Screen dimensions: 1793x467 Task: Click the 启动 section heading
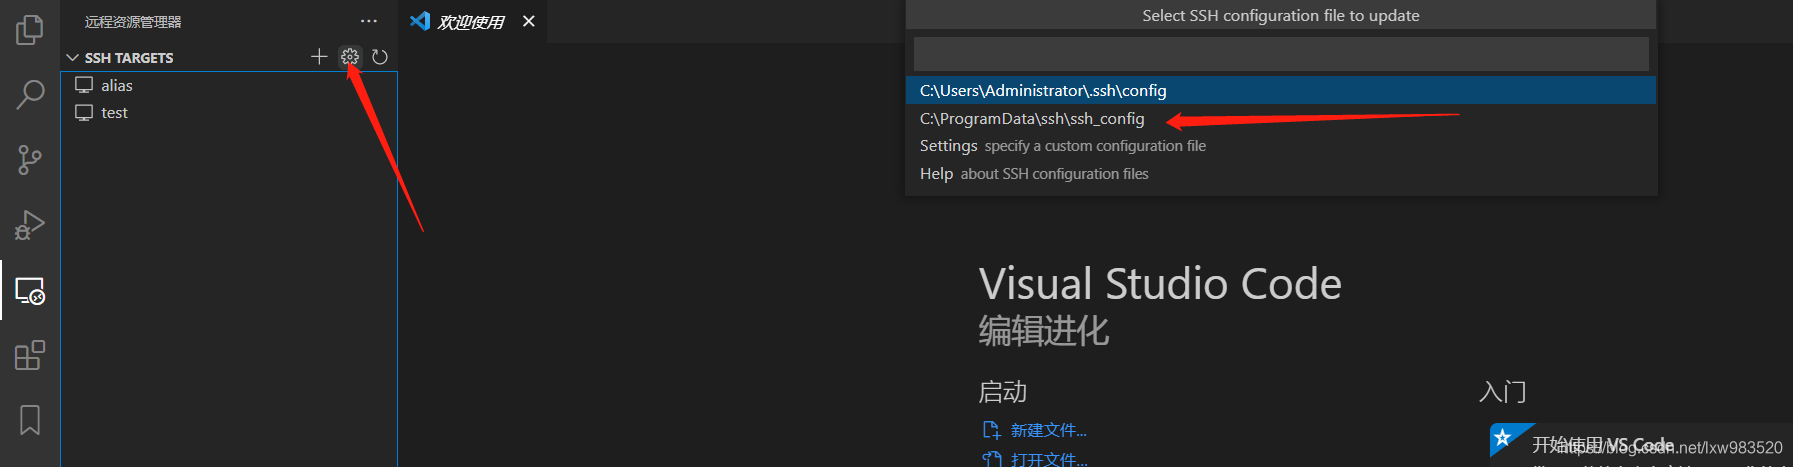[x=1003, y=392]
